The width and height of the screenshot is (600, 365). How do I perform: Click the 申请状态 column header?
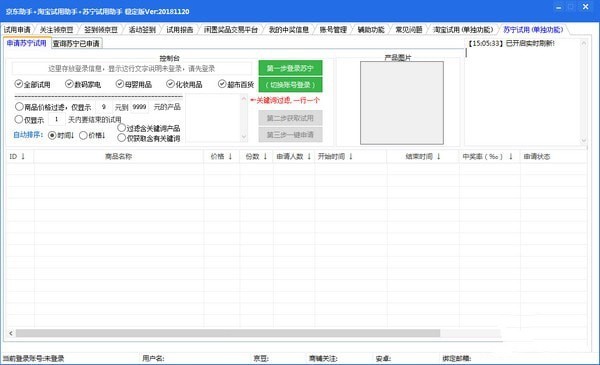[x=553, y=156]
